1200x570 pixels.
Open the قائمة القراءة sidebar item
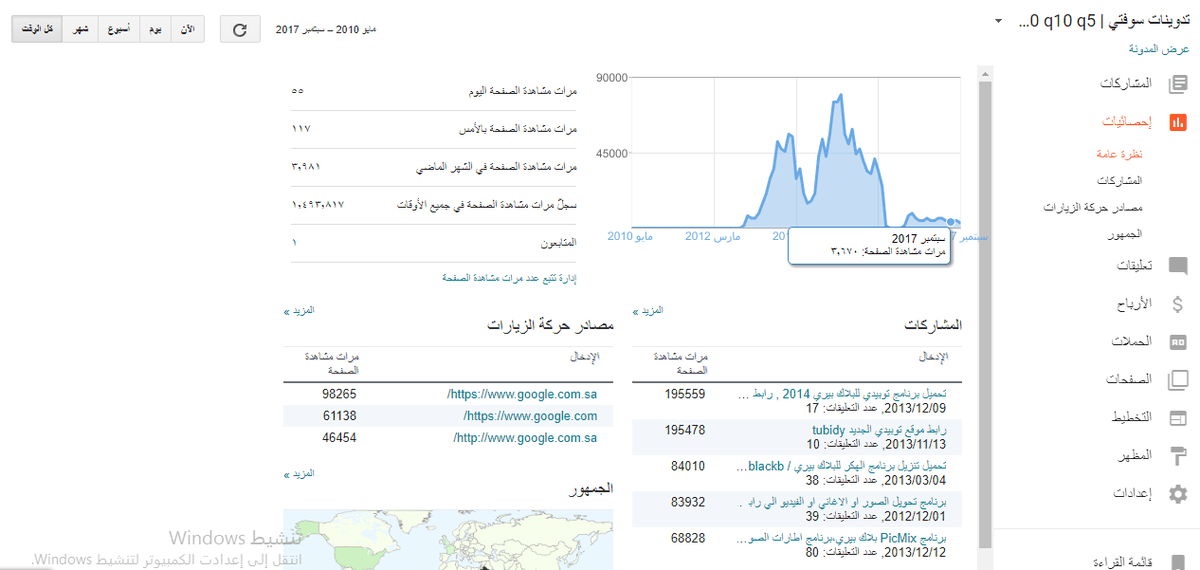click(1125, 561)
